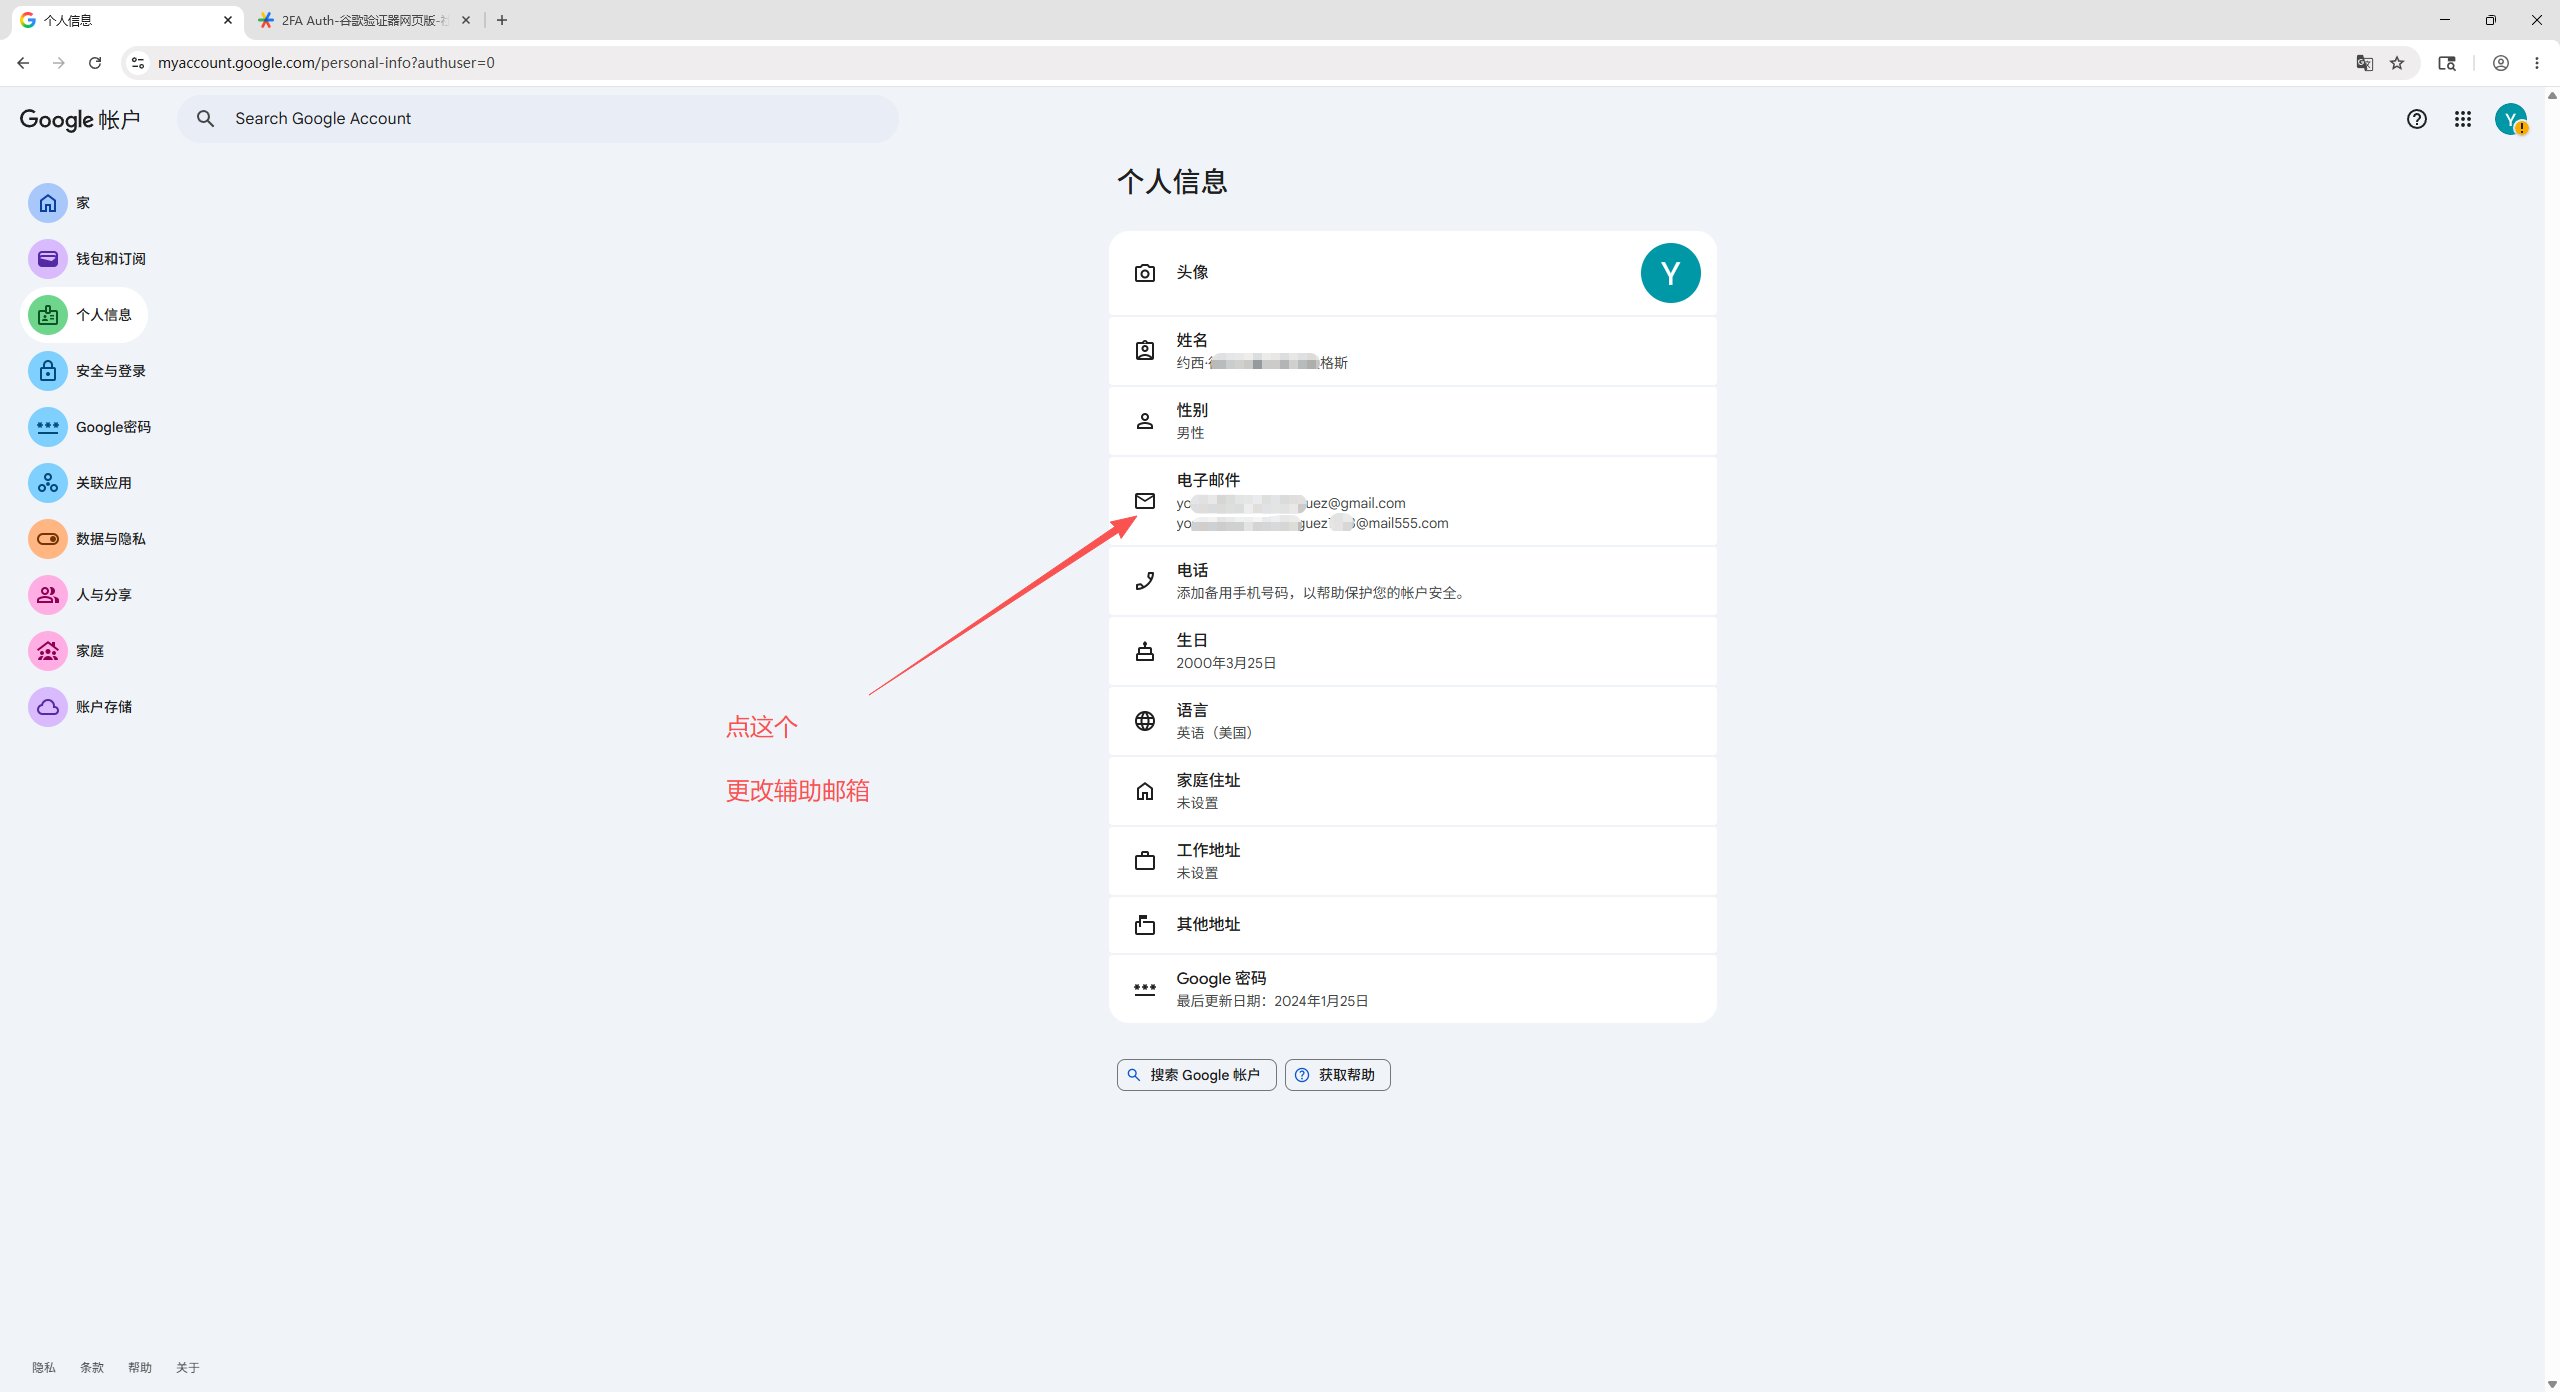Switch to the 个人信息 browser tab

click(125, 20)
